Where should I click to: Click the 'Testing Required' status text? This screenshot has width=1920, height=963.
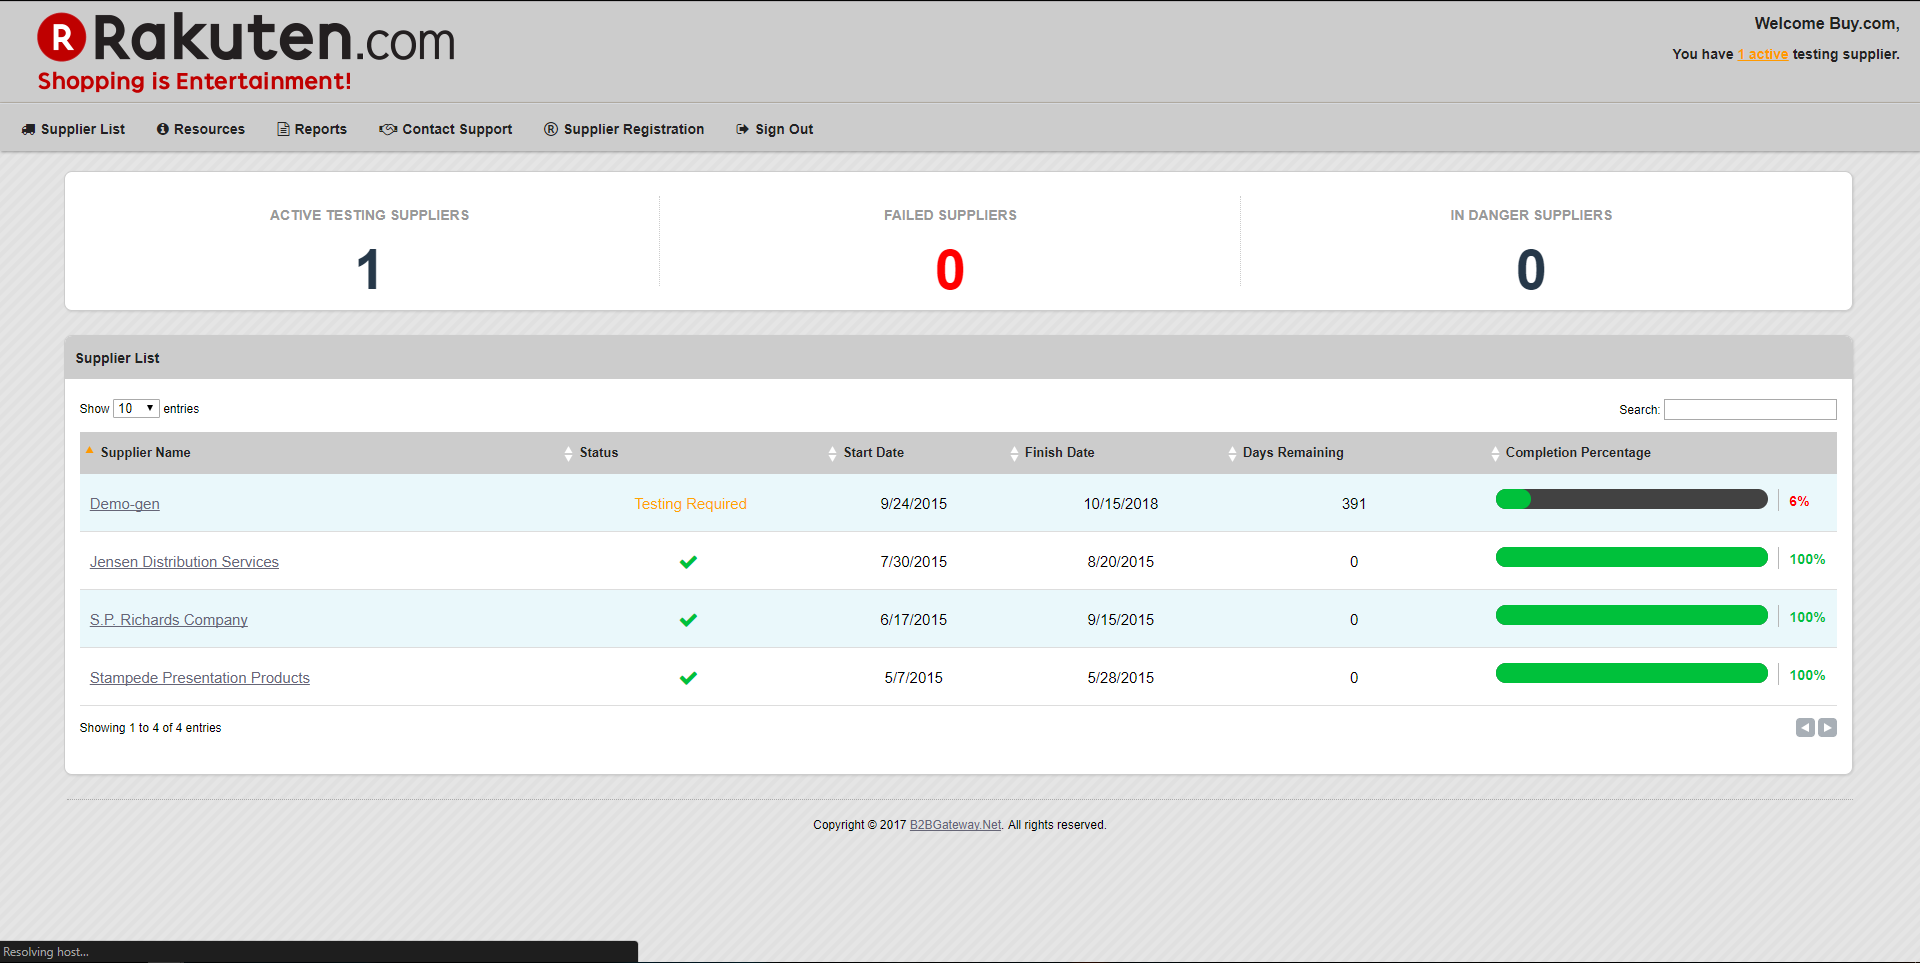[690, 504]
